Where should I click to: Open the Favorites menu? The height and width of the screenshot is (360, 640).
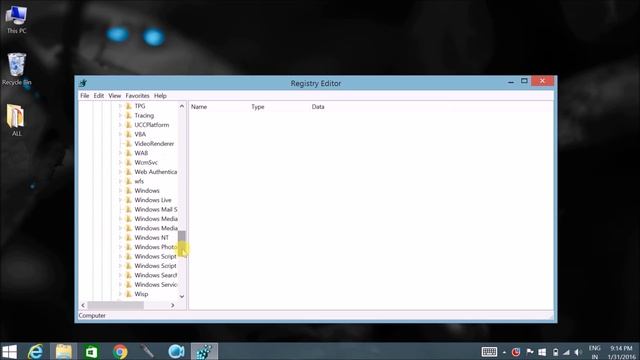(x=137, y=96)
